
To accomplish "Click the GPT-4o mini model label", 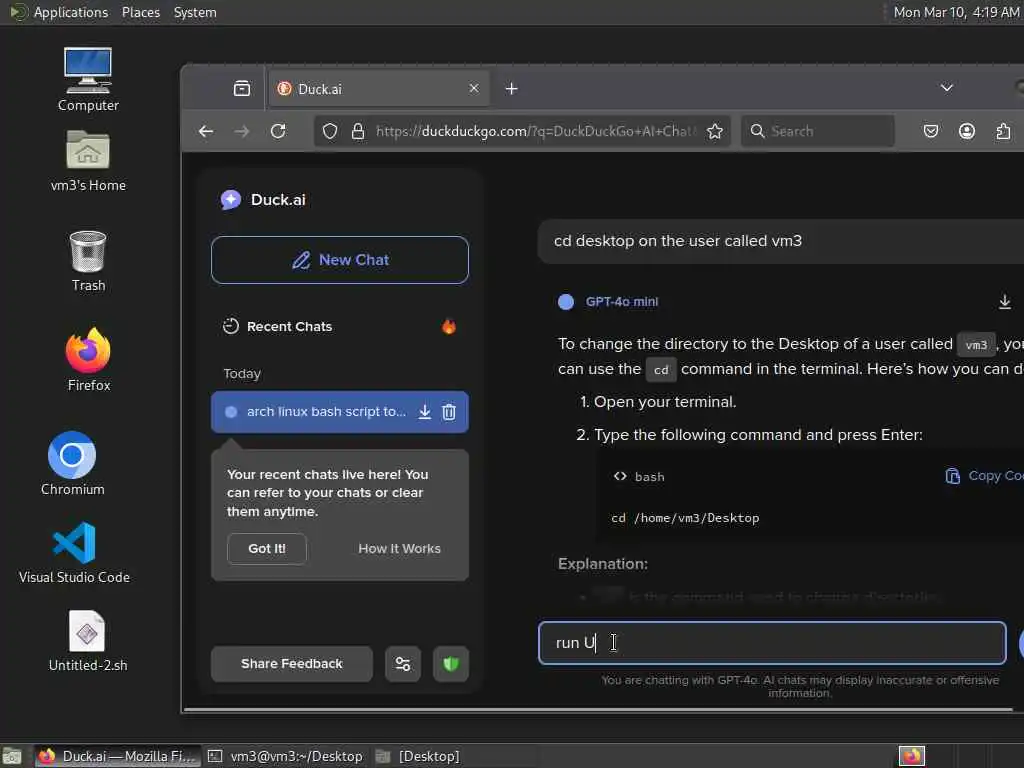I will tap(622, 302).
